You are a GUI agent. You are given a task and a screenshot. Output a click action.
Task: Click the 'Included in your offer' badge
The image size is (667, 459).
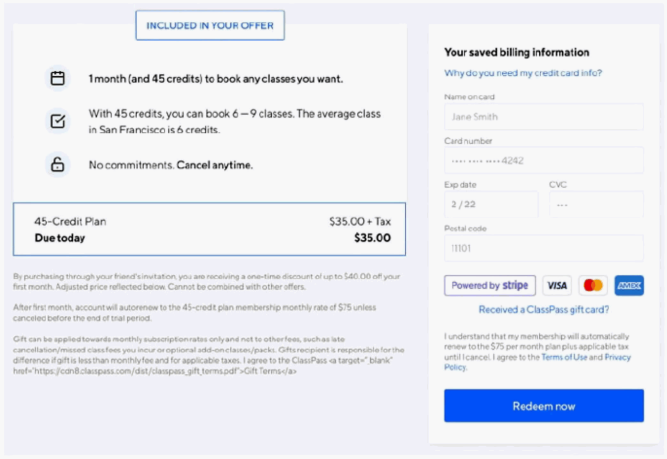(210, 26)
